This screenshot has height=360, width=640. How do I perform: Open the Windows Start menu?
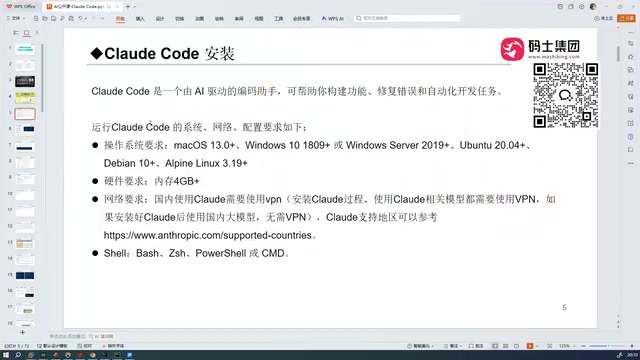click(x=6, y=355)
